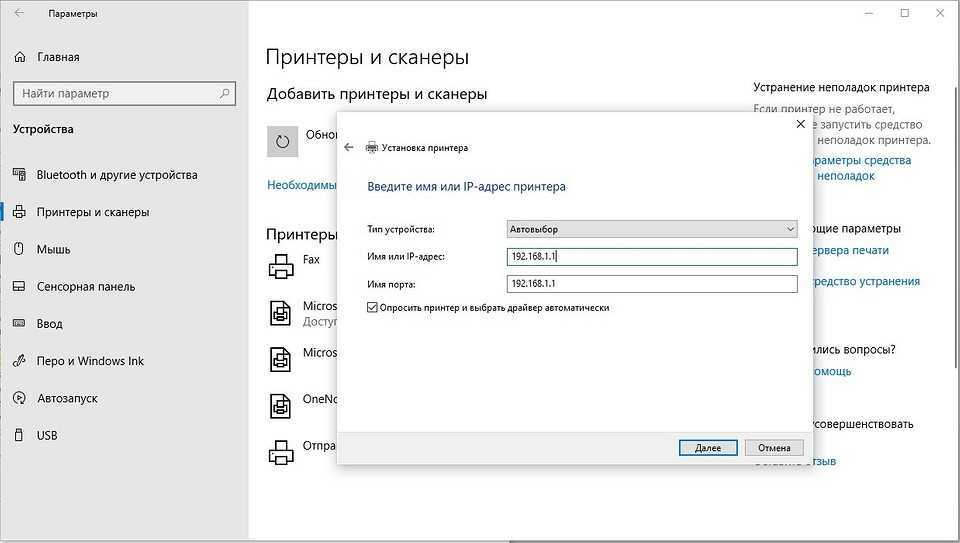Toggle Опросить принтер и выбрать драйвер checkbox
The width and height of the screenshot is (960, 543).
(x=372, y=307)
